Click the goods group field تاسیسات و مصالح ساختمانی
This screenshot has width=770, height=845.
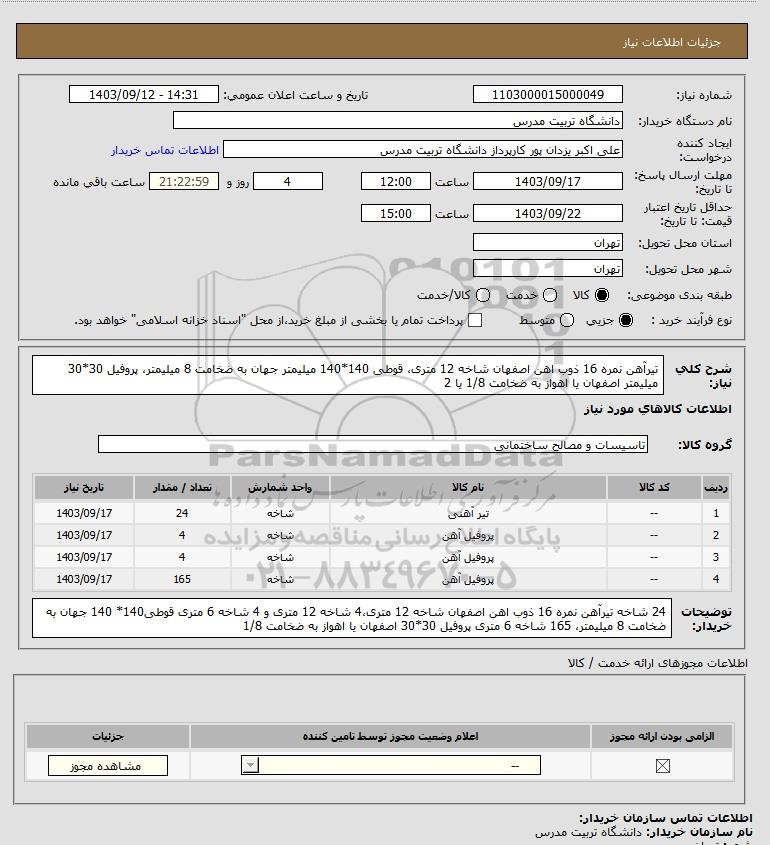[373, 445]
